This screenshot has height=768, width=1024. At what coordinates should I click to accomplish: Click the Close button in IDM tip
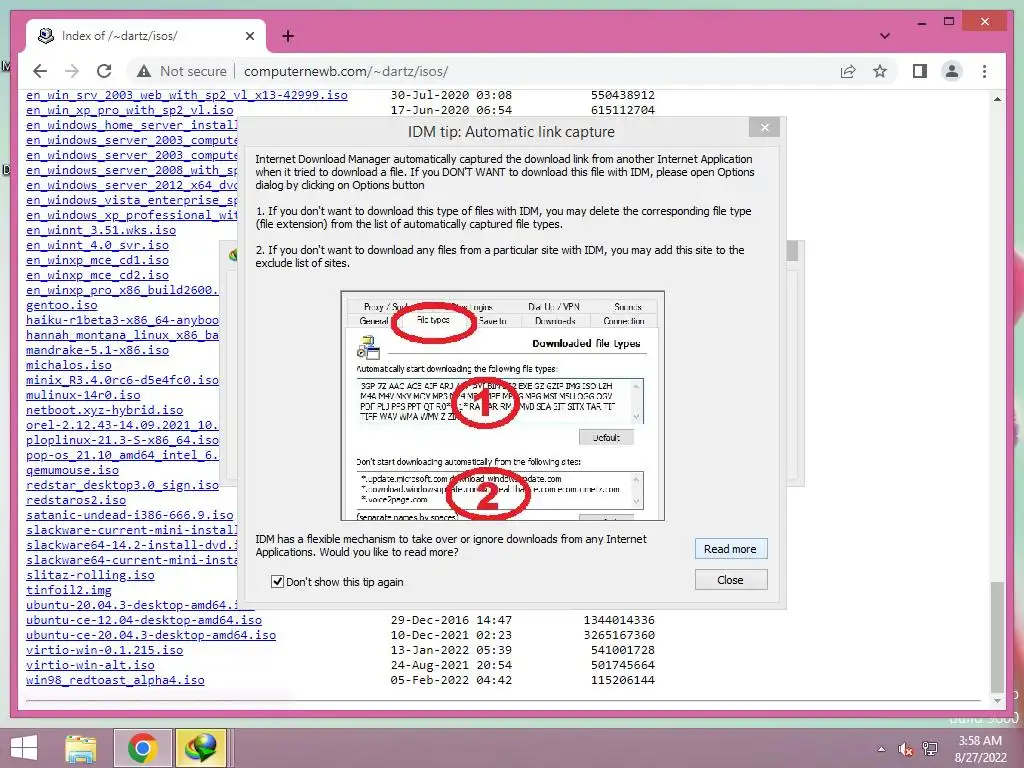(730, 580)
